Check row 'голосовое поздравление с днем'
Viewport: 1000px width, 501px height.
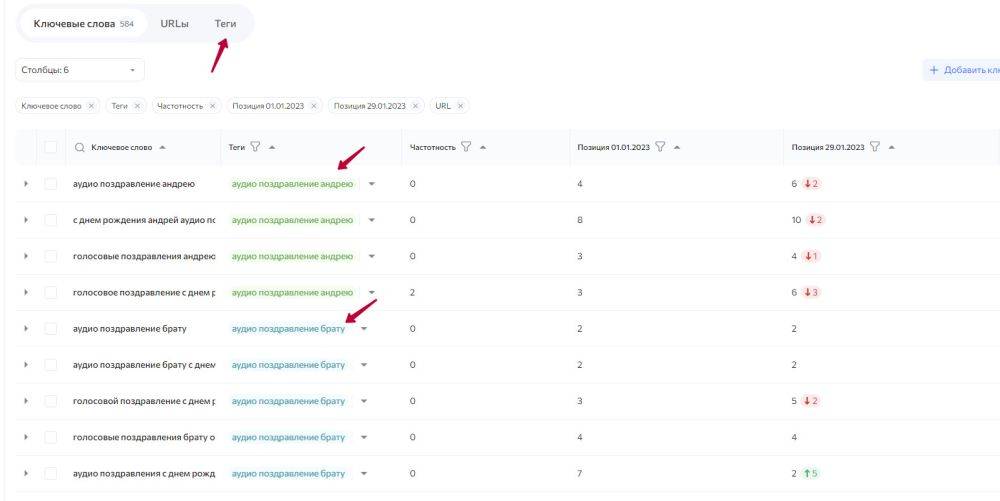50,293
